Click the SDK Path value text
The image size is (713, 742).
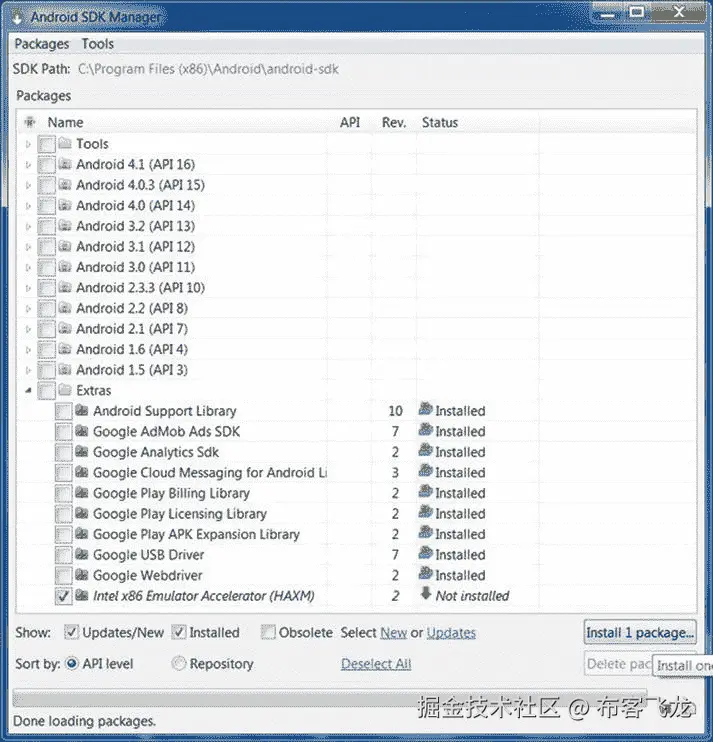pos(208,69)
